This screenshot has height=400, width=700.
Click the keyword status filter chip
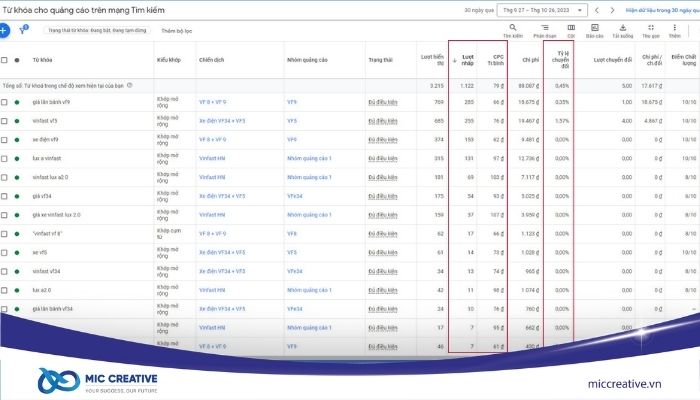pos(97,30)
